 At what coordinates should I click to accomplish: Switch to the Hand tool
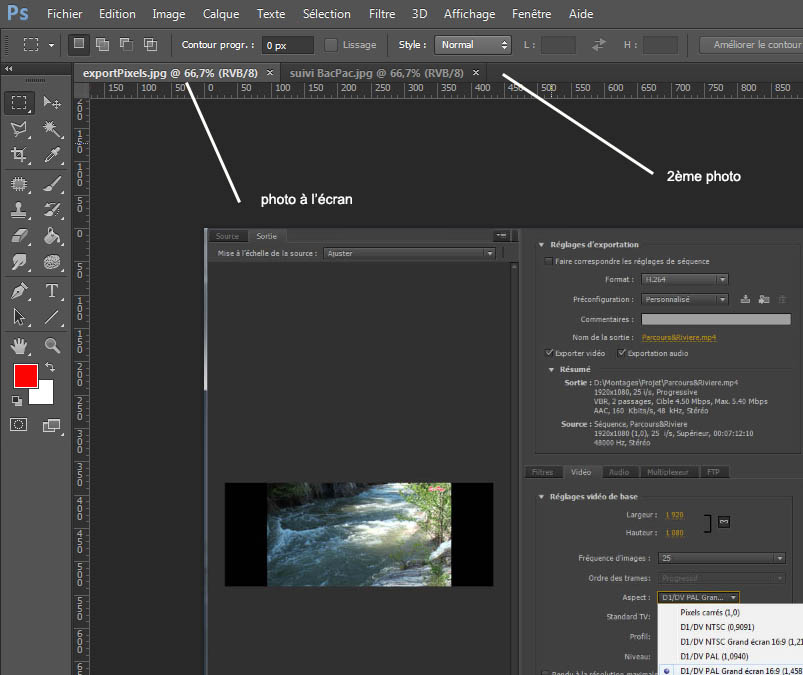tap(19, 346)
